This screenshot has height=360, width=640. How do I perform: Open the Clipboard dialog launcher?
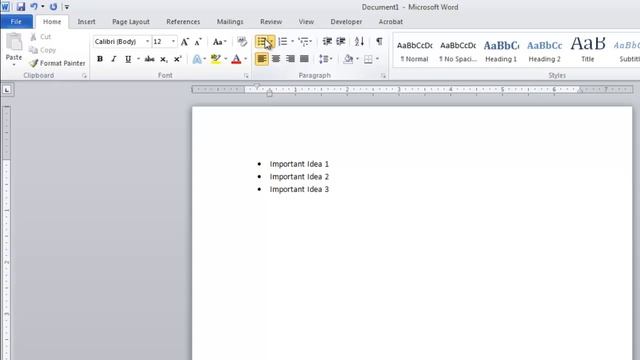(84, 76)
